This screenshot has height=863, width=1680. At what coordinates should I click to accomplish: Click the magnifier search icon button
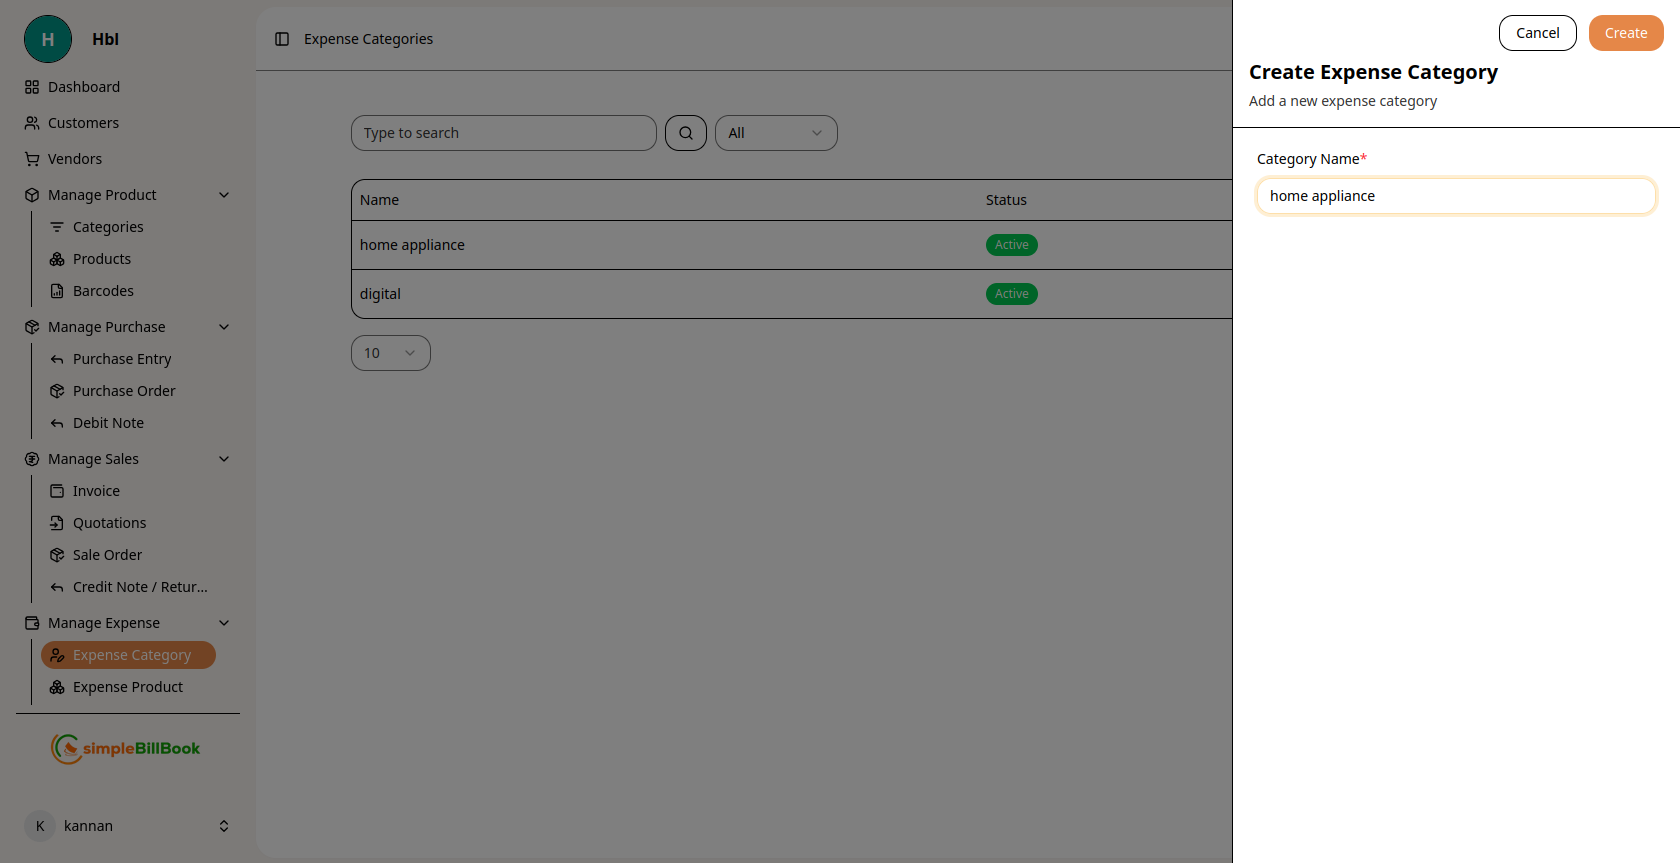point(686,133)
